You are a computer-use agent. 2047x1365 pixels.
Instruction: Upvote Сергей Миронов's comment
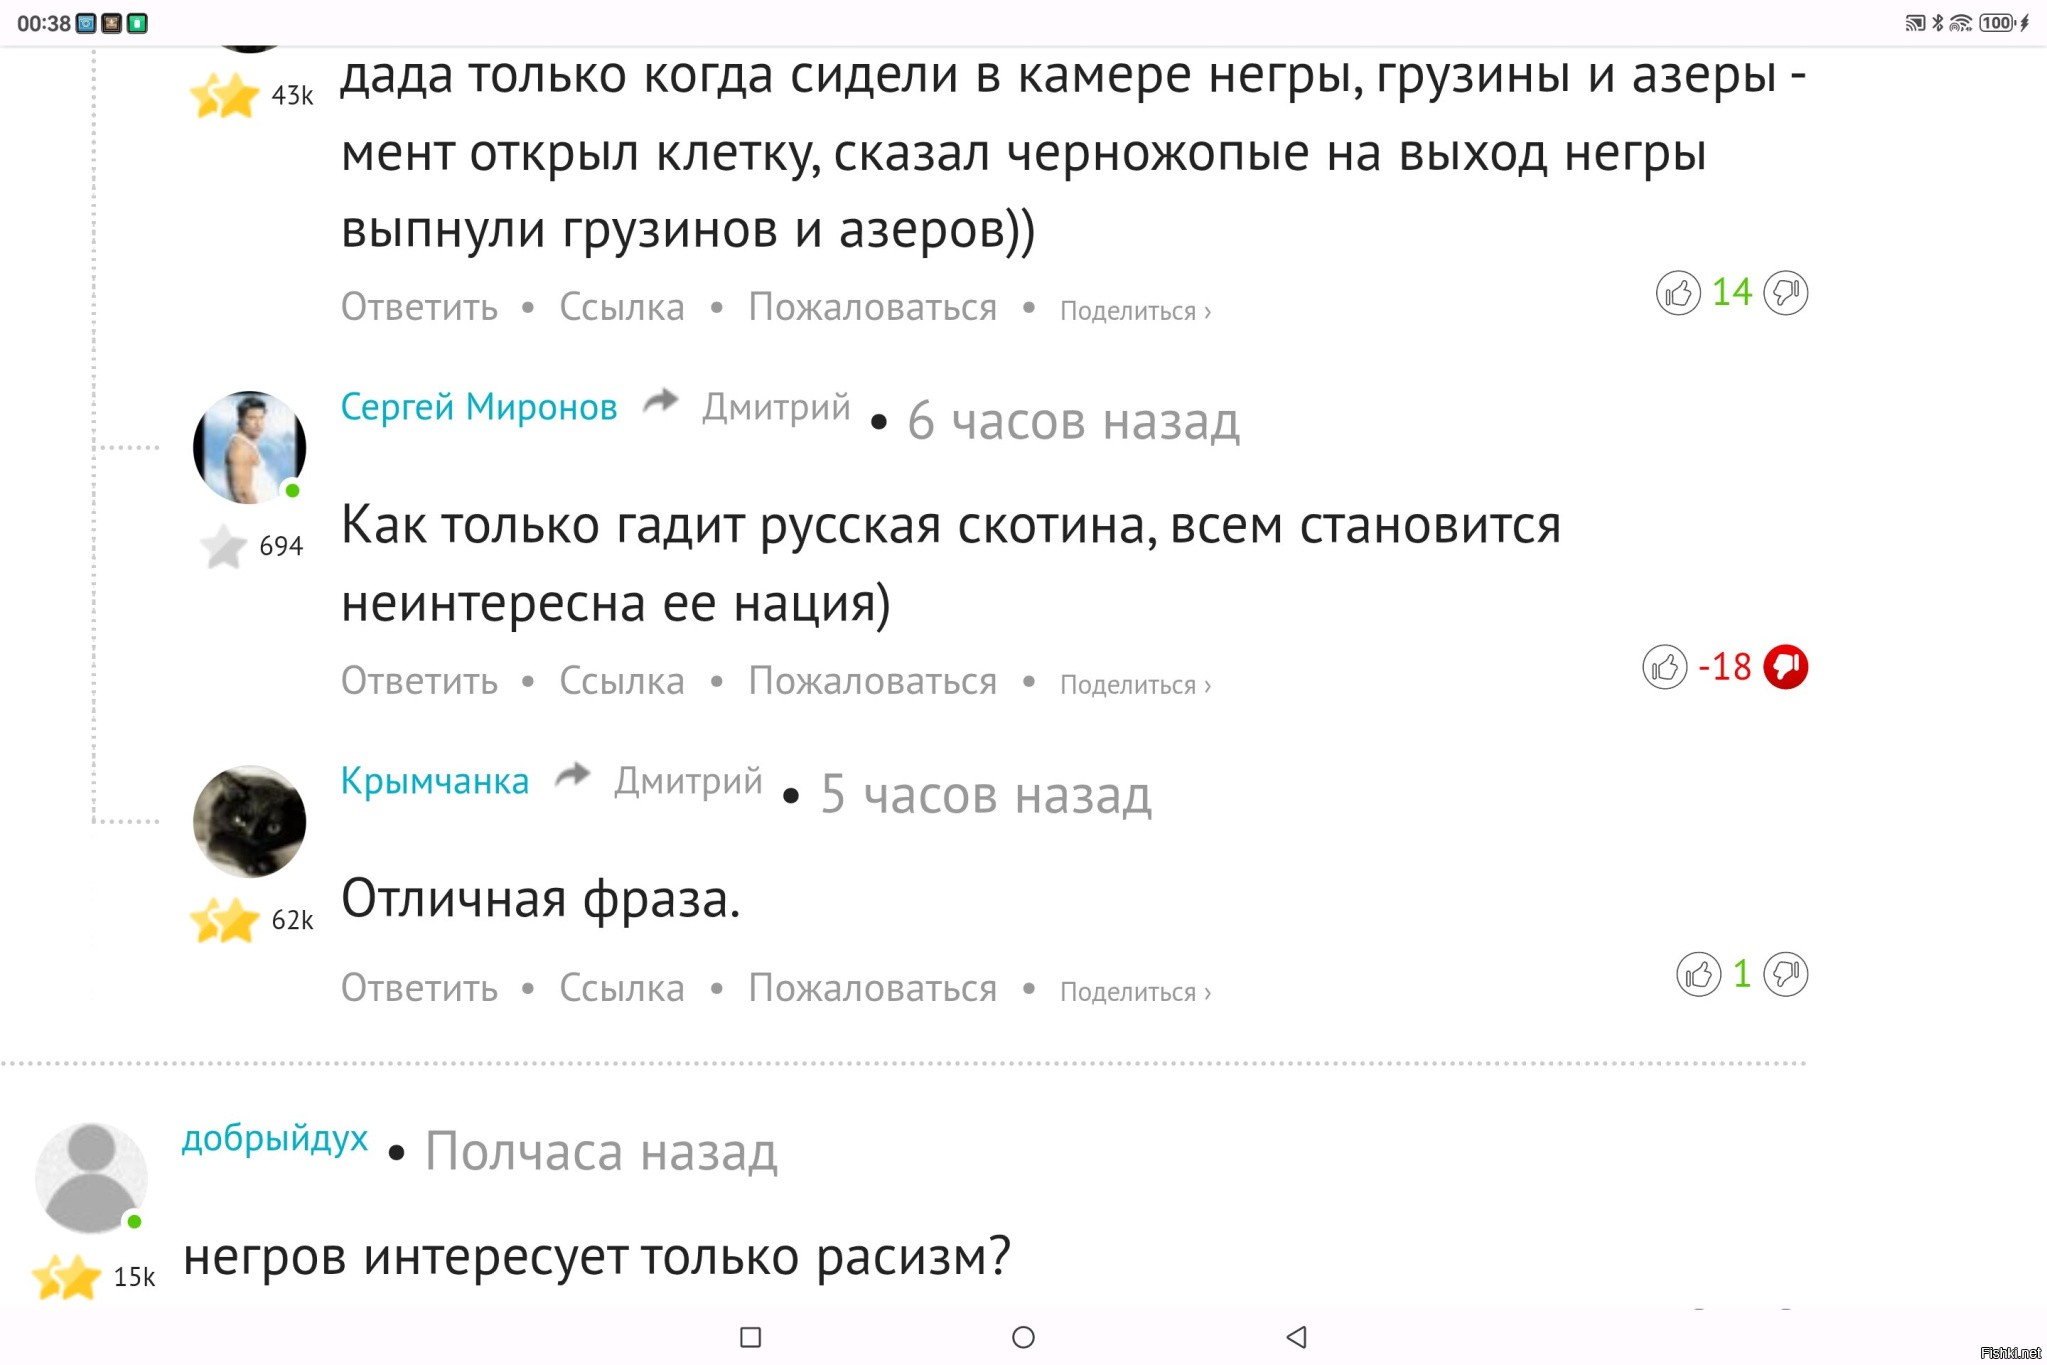coord(1664,667)
